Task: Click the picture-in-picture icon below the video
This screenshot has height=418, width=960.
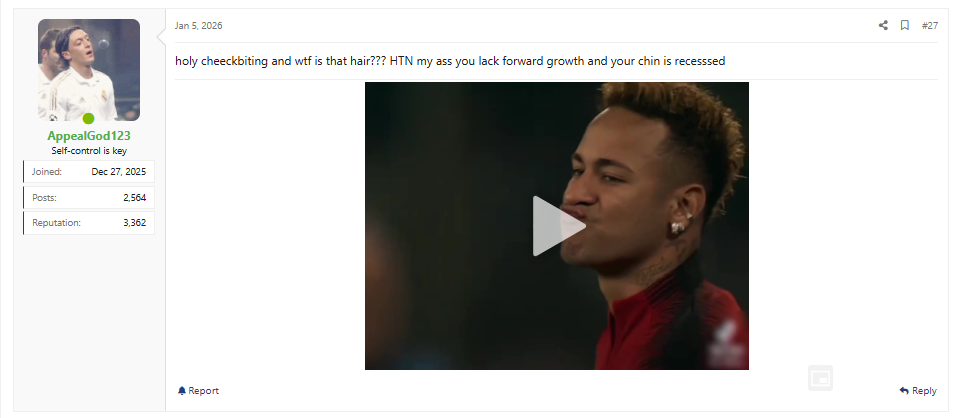Action: pos(820,378)
